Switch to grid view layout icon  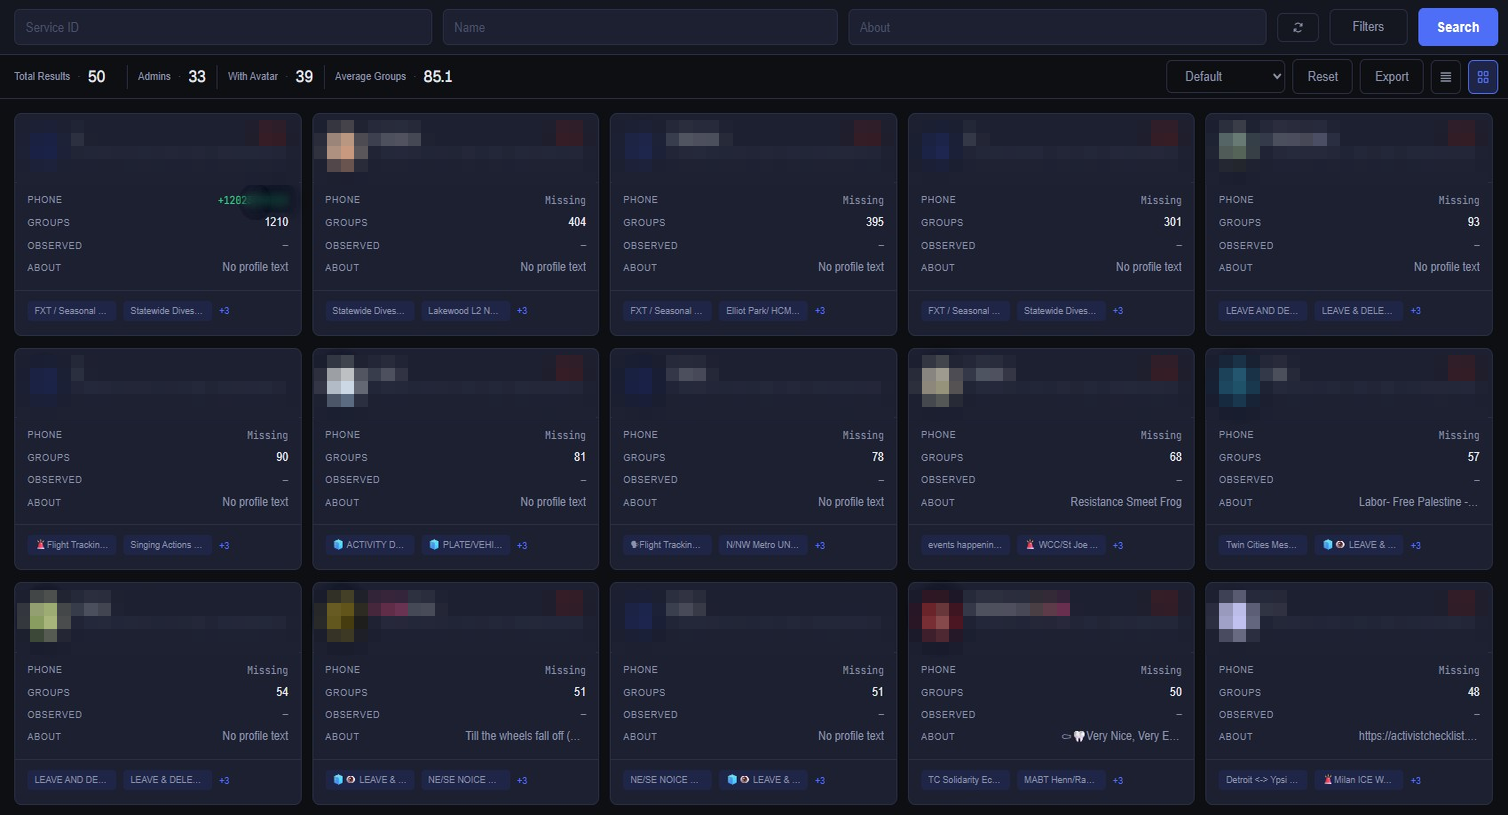[x=1483, y=76]
